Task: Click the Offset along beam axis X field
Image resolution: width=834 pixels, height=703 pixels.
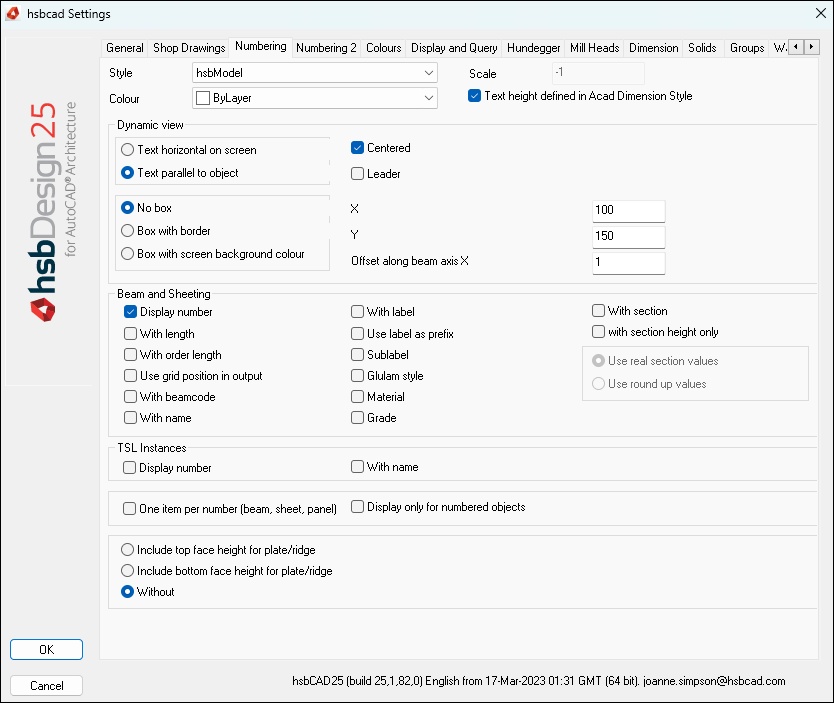Action: [x=629, y=263]
